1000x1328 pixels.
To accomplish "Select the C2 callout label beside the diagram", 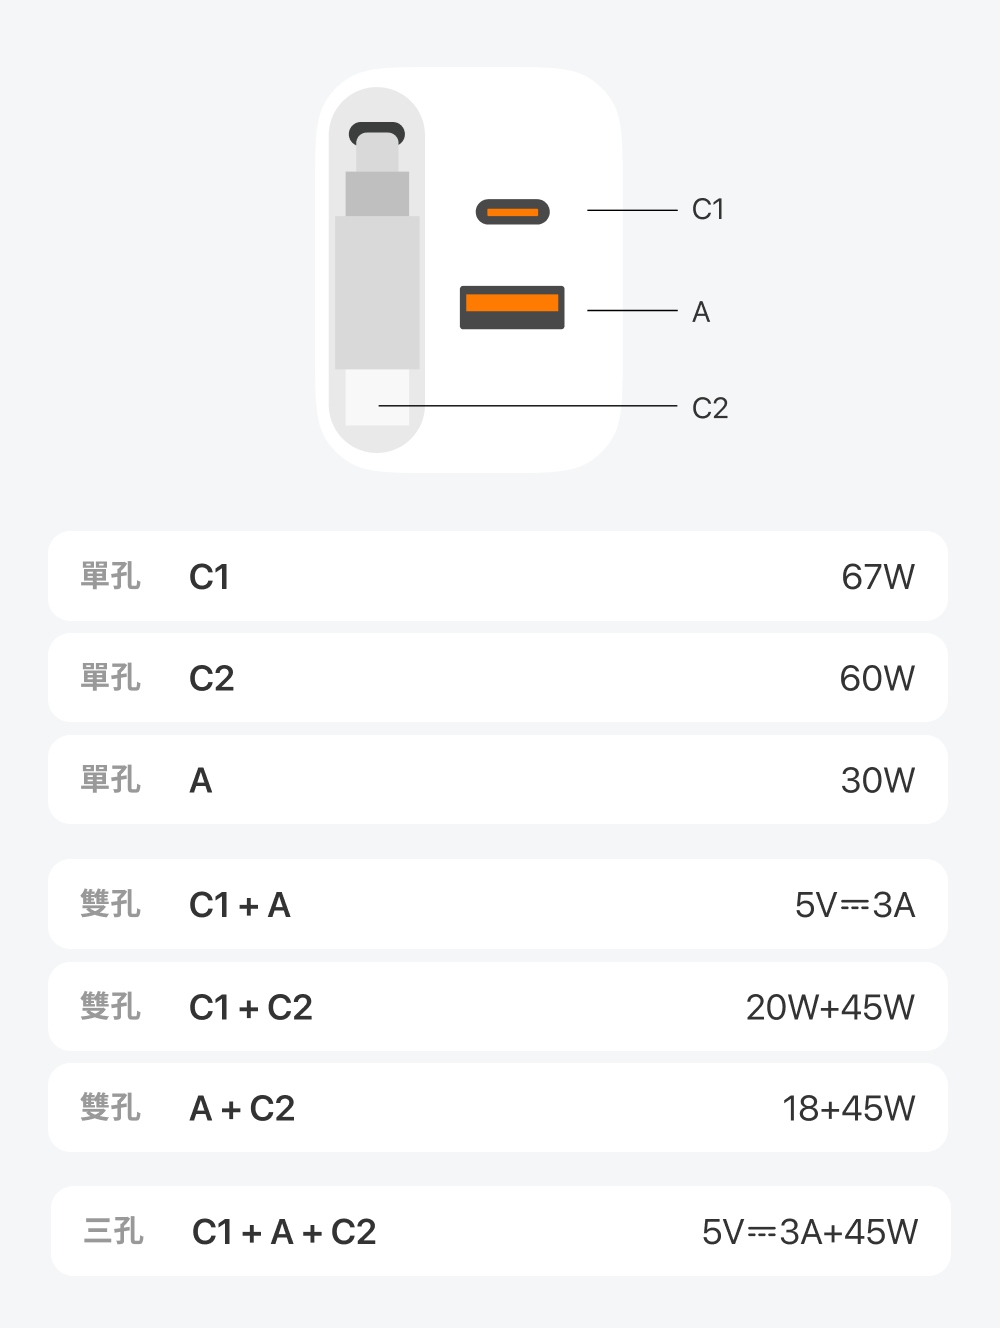I will click(x=710, y=408).
